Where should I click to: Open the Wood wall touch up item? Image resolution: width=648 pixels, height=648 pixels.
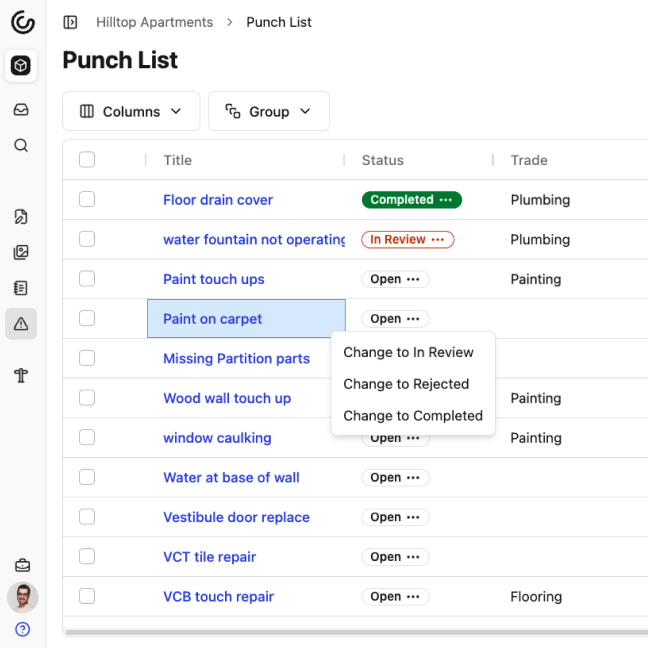227,398
